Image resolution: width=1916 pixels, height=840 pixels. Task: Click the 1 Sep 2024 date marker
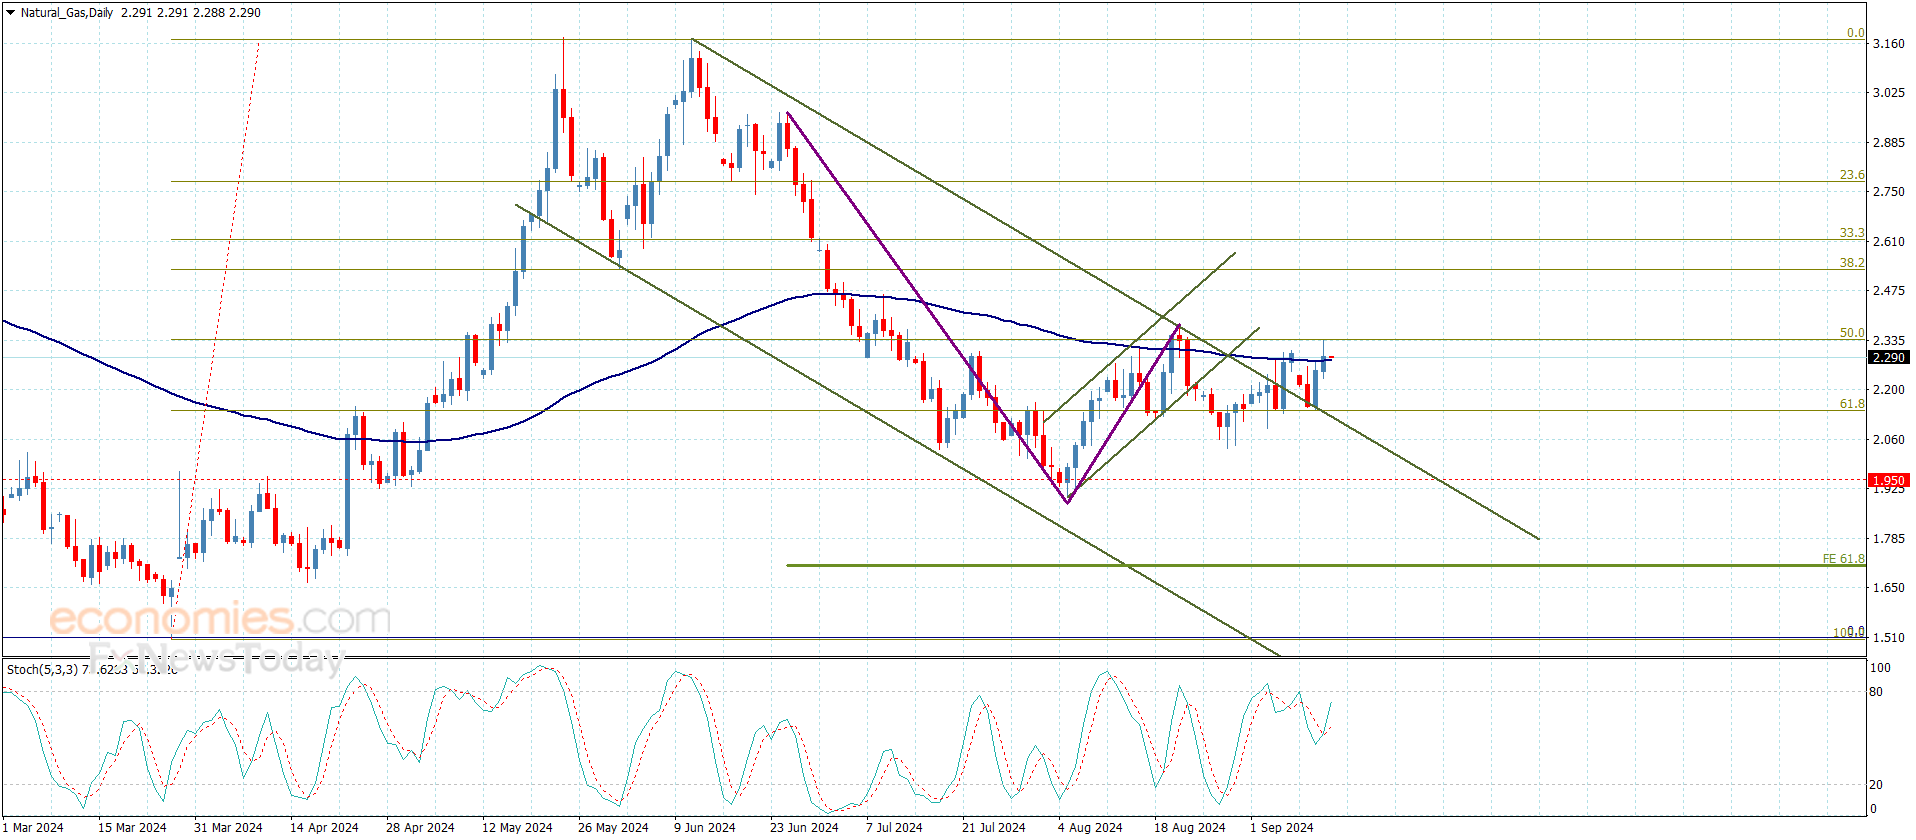click(1282, 827)
